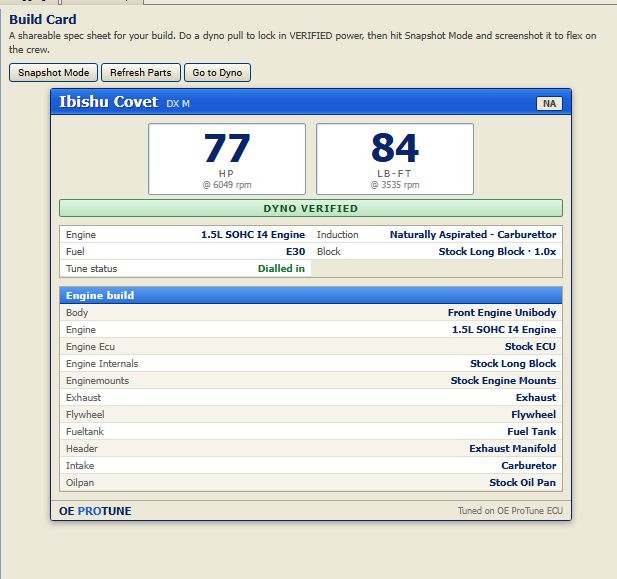Click the Fueltank row label

(x=85, y=431)
